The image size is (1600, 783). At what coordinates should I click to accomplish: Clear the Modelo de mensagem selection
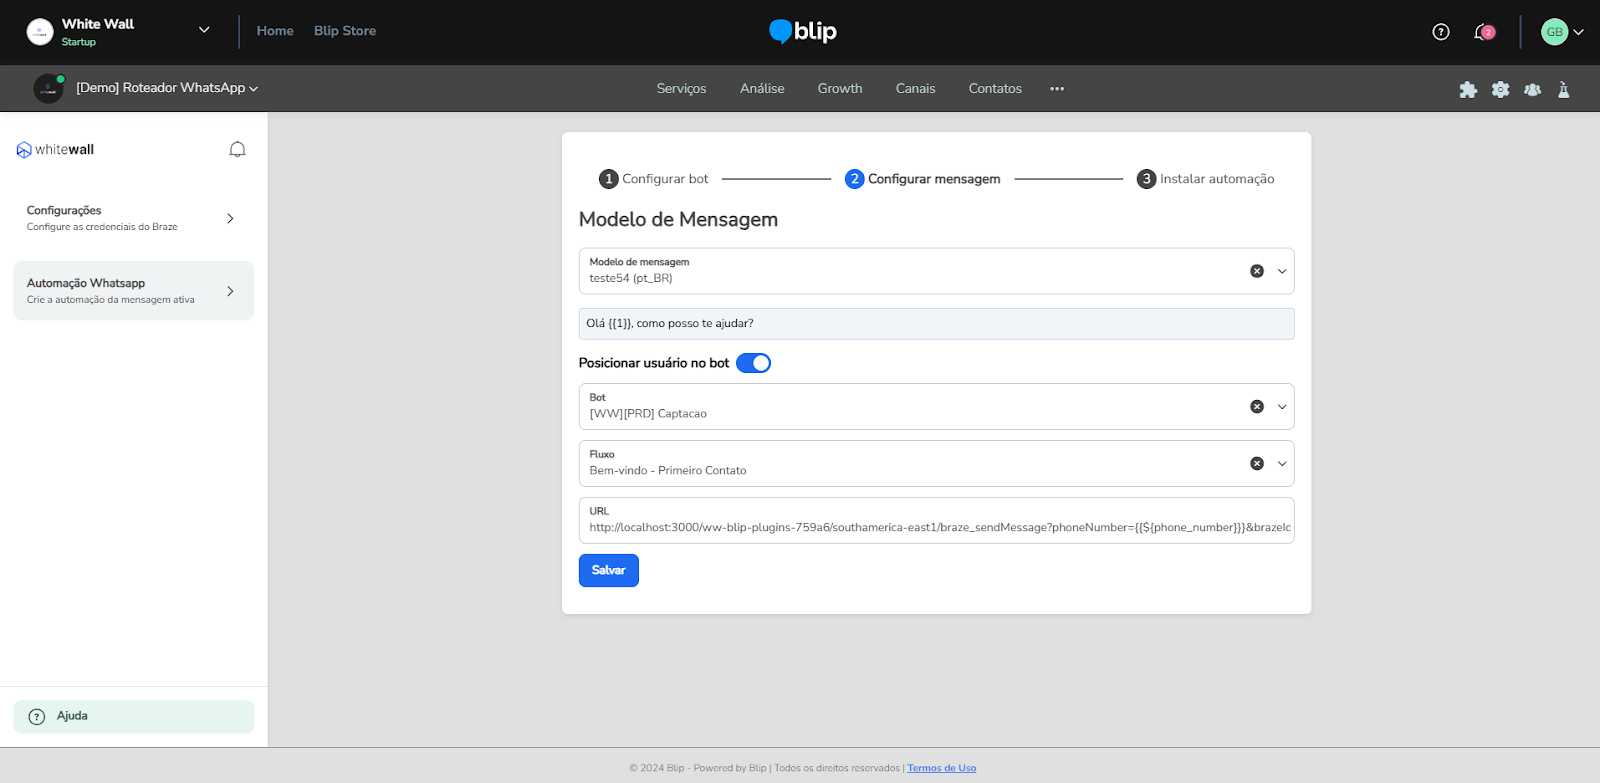tap(1257, 271)
